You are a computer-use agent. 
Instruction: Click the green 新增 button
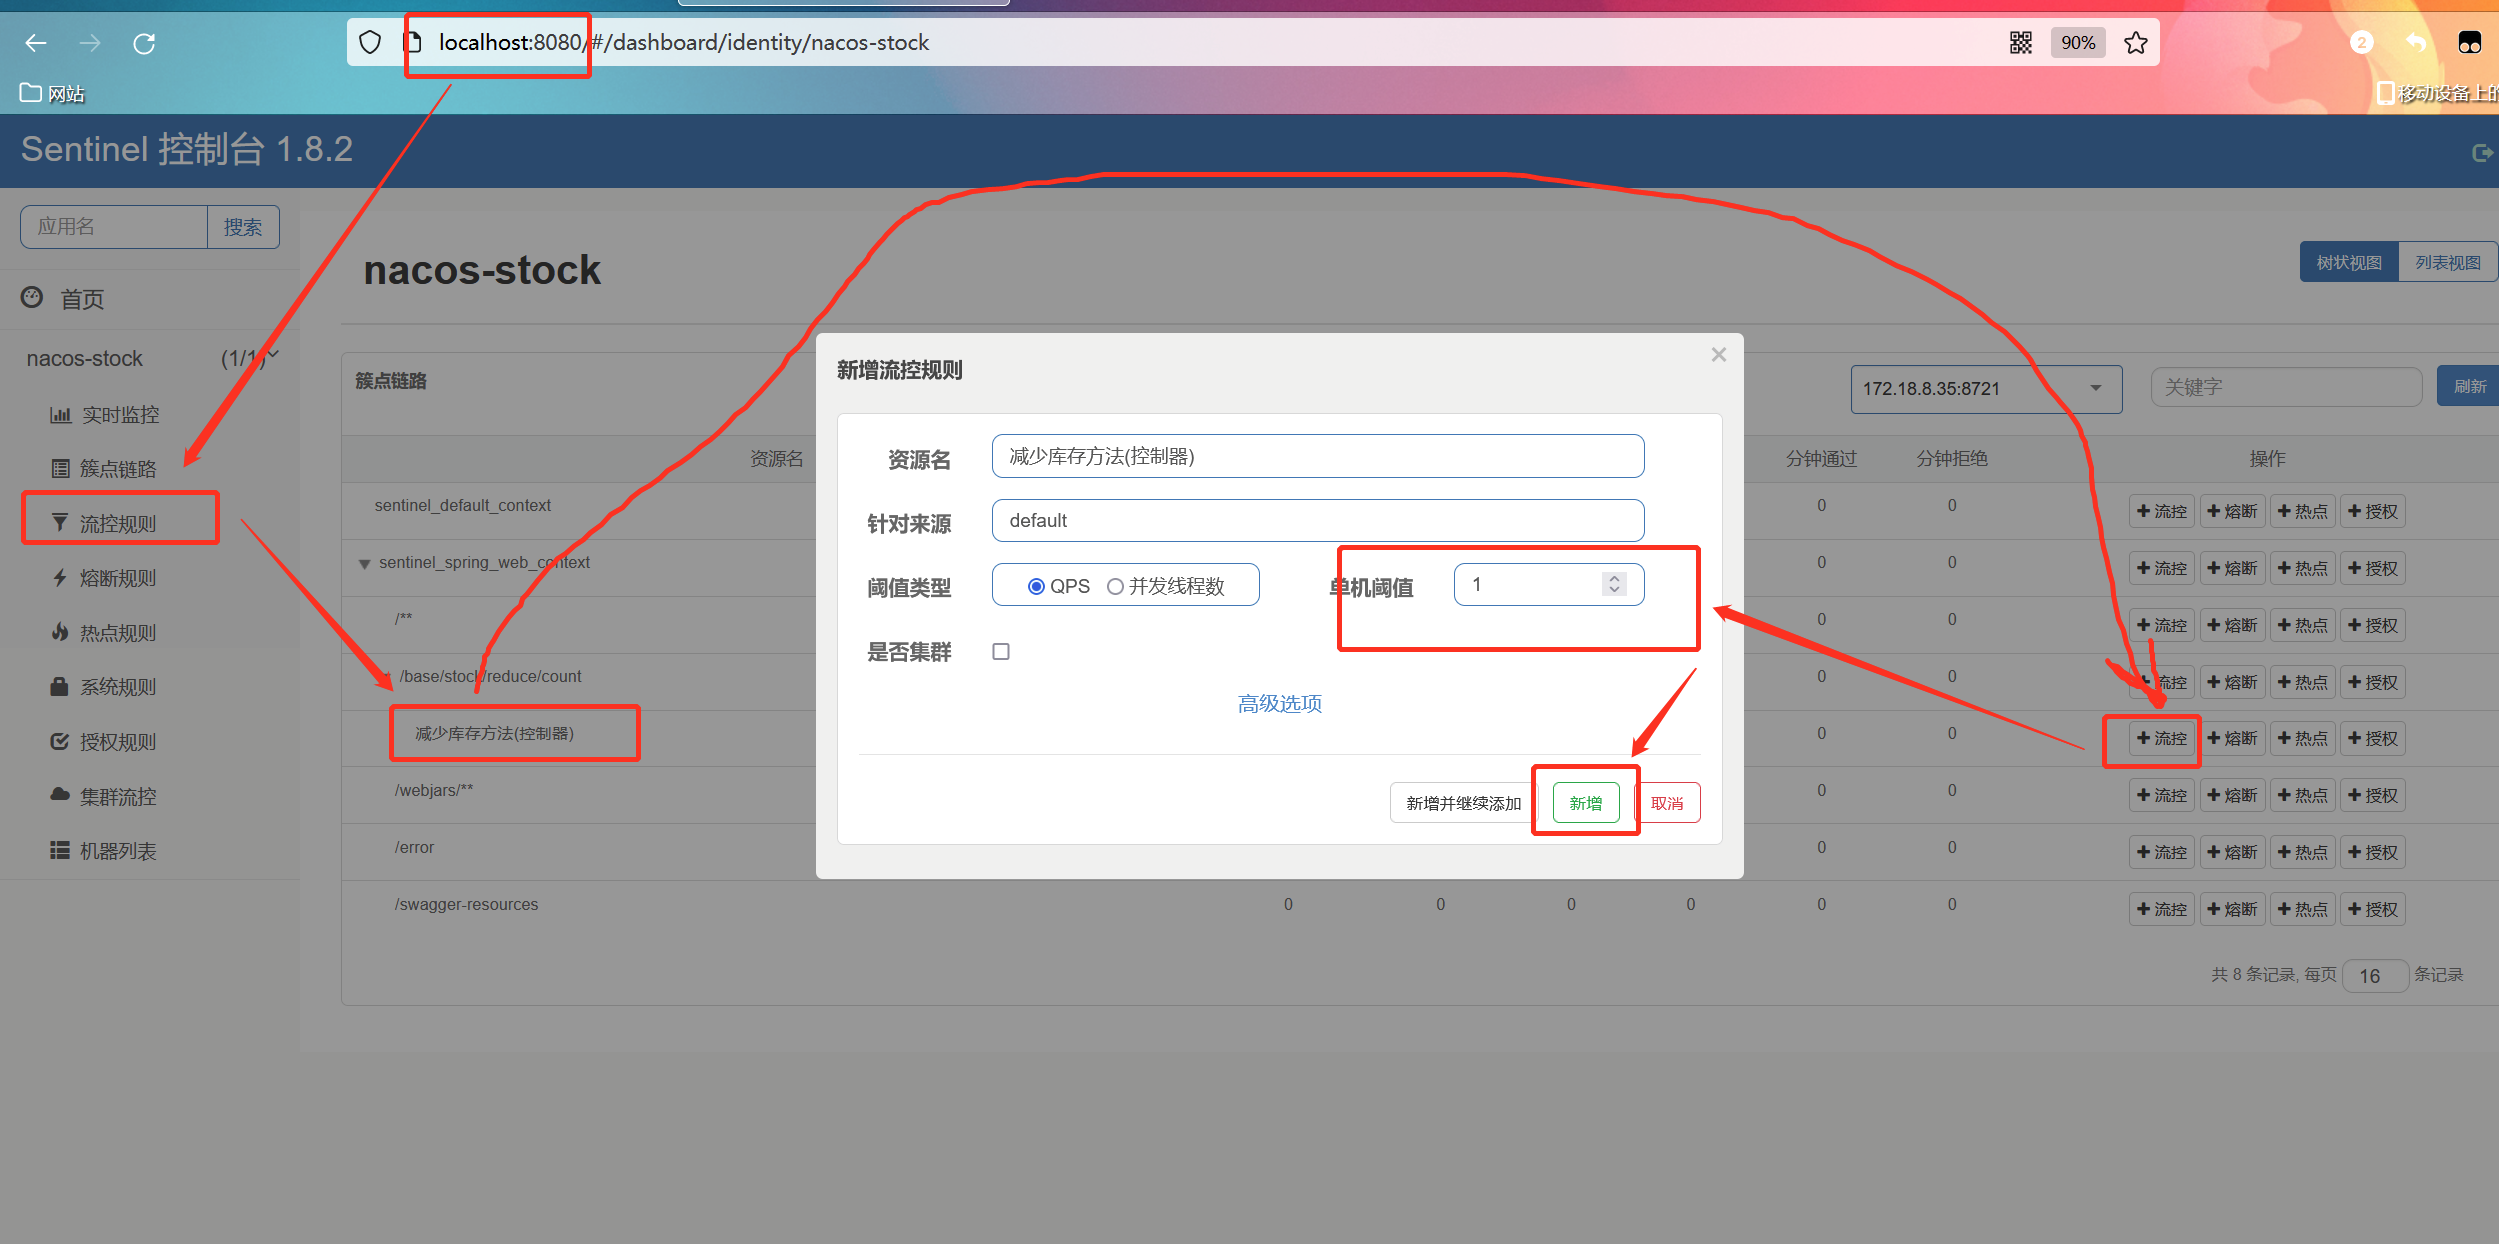[1586, 803]
